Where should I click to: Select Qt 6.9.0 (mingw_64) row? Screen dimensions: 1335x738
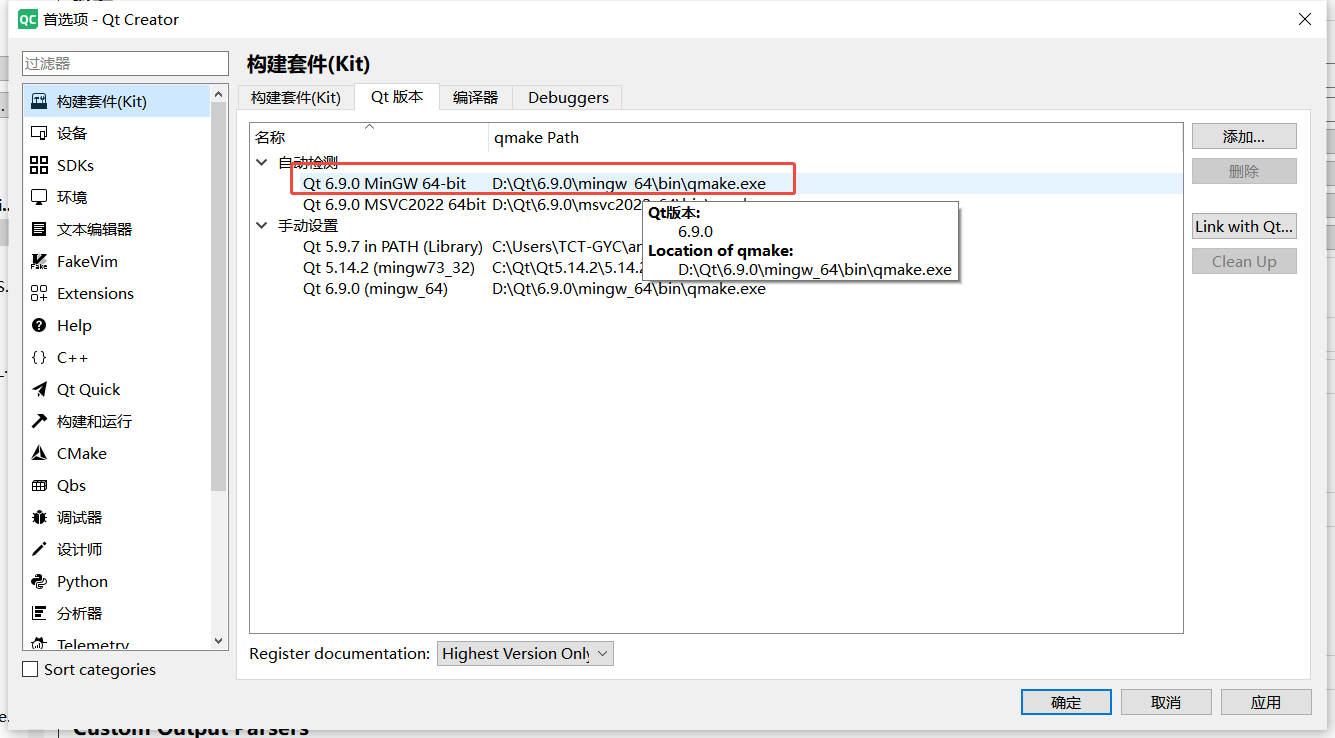(716, 289)
